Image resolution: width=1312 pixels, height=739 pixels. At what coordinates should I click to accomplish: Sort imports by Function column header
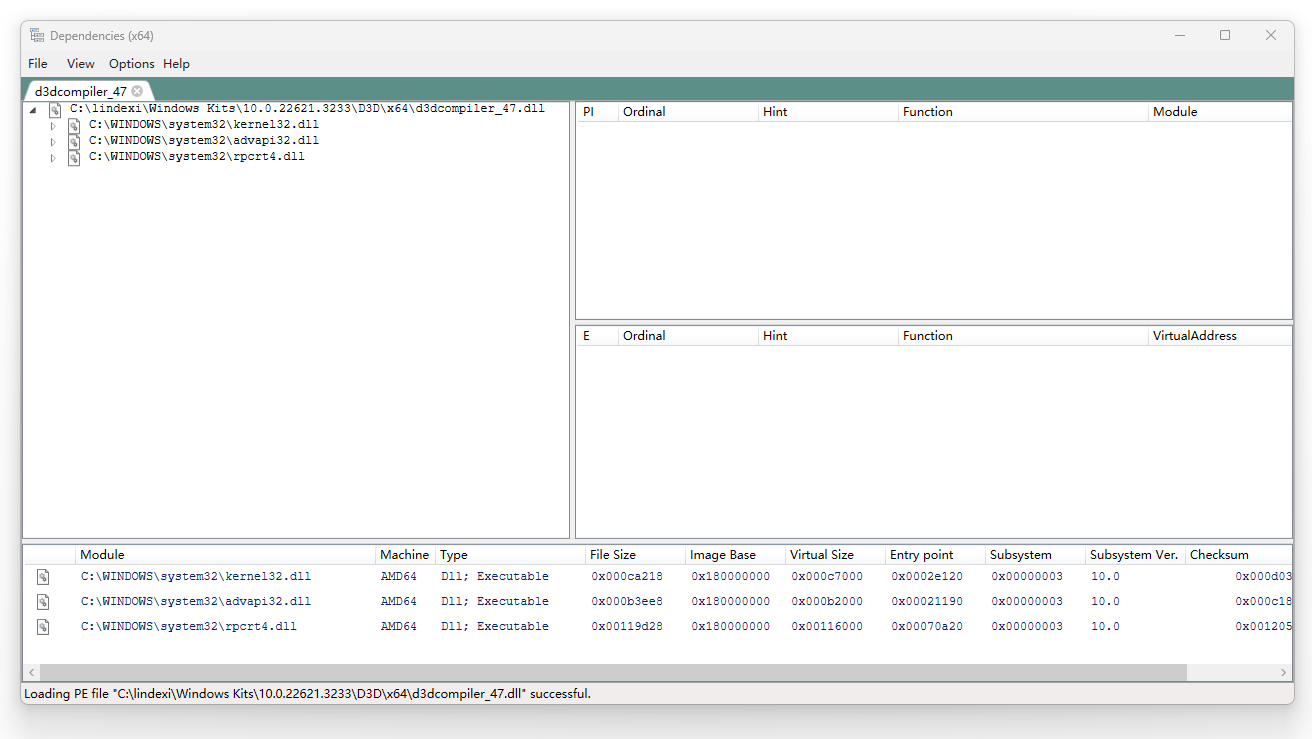tap(1023, 112)
